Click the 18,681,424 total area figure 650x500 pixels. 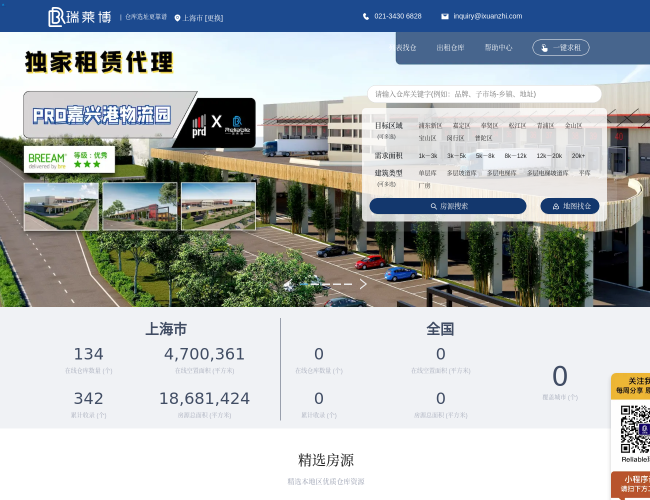coord(204,399)
